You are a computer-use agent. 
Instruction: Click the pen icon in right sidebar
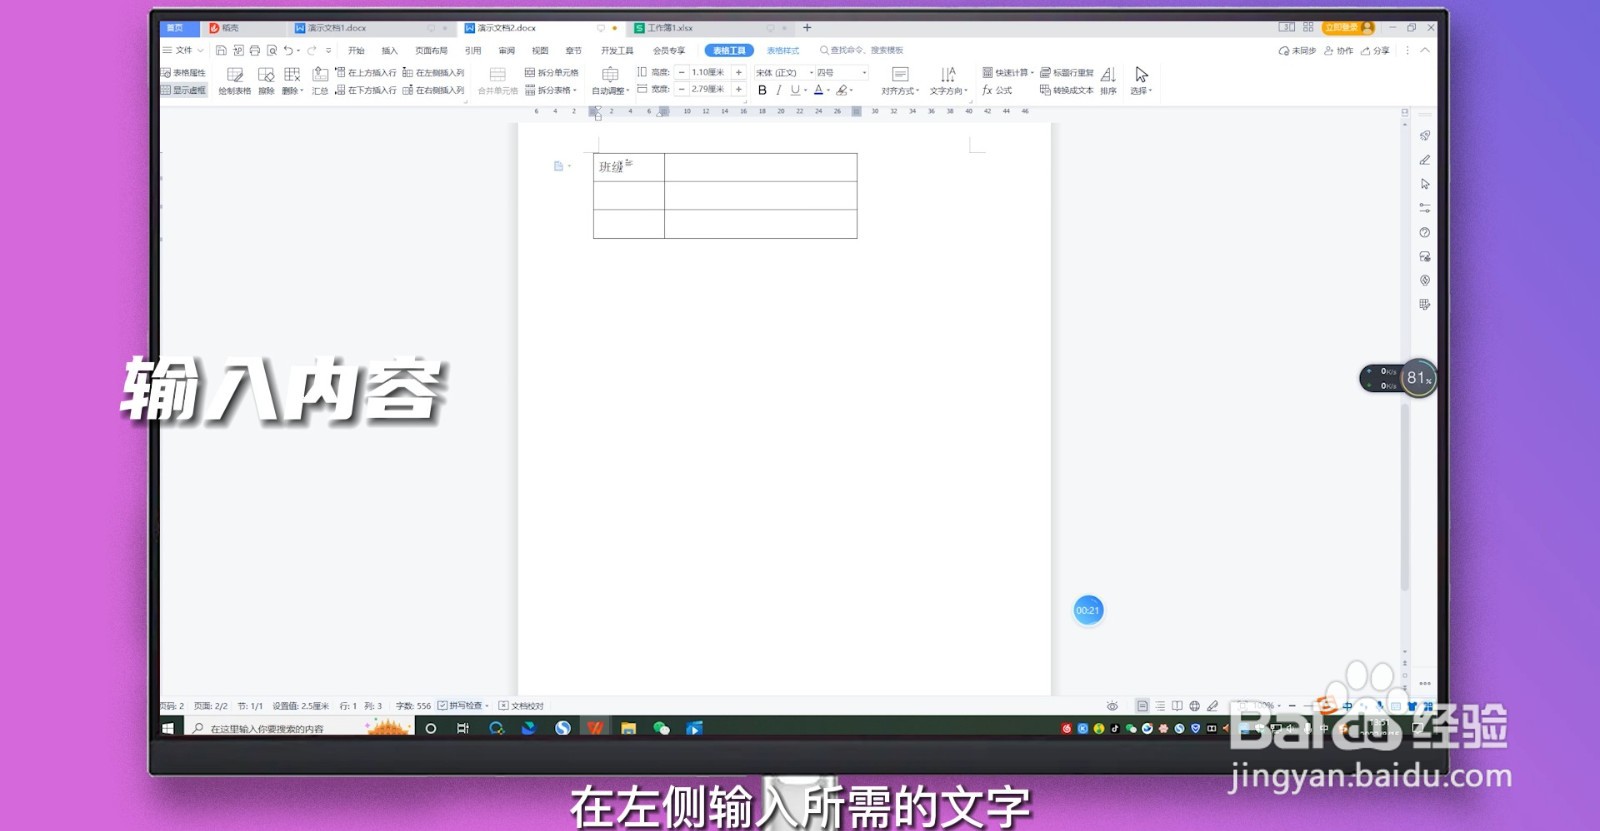1425,160
